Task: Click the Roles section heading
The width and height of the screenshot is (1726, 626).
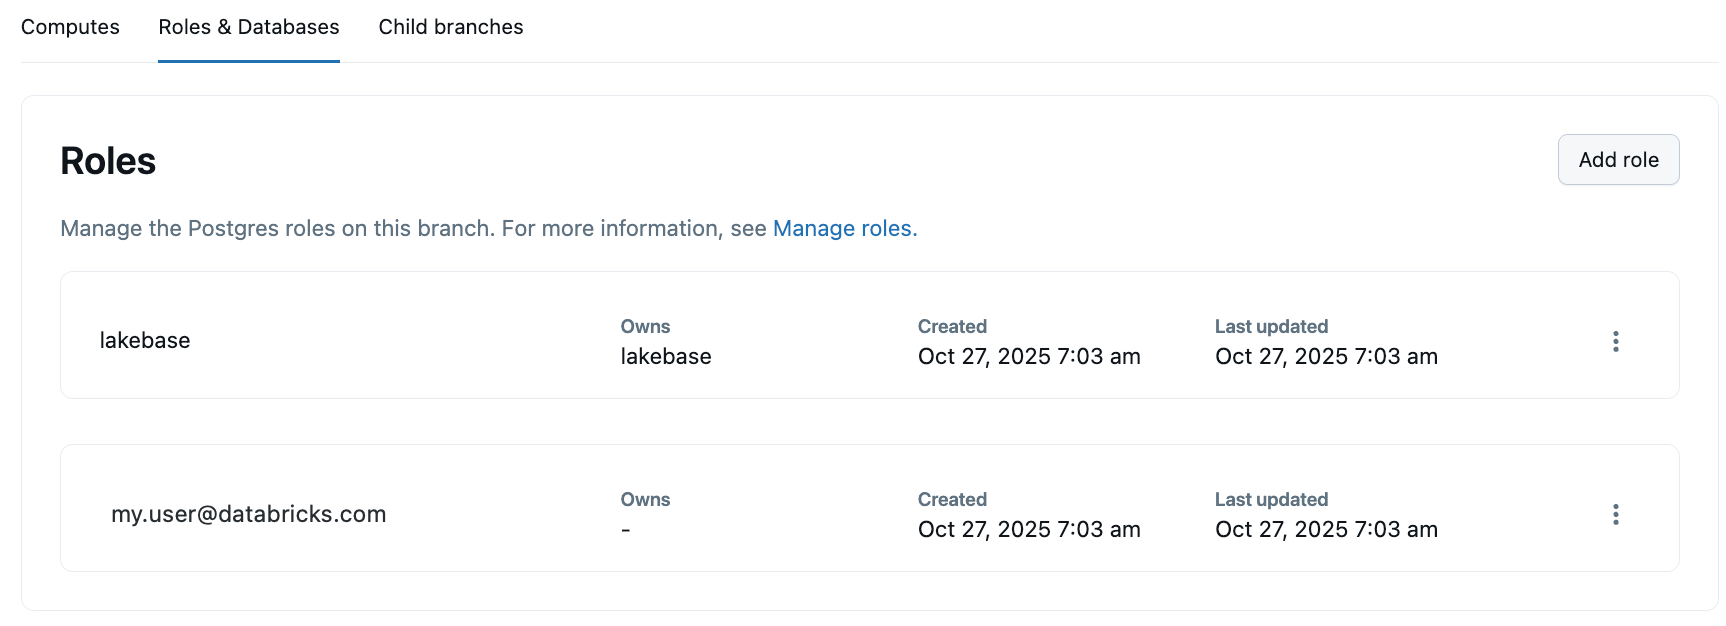Action: (108, 161)
